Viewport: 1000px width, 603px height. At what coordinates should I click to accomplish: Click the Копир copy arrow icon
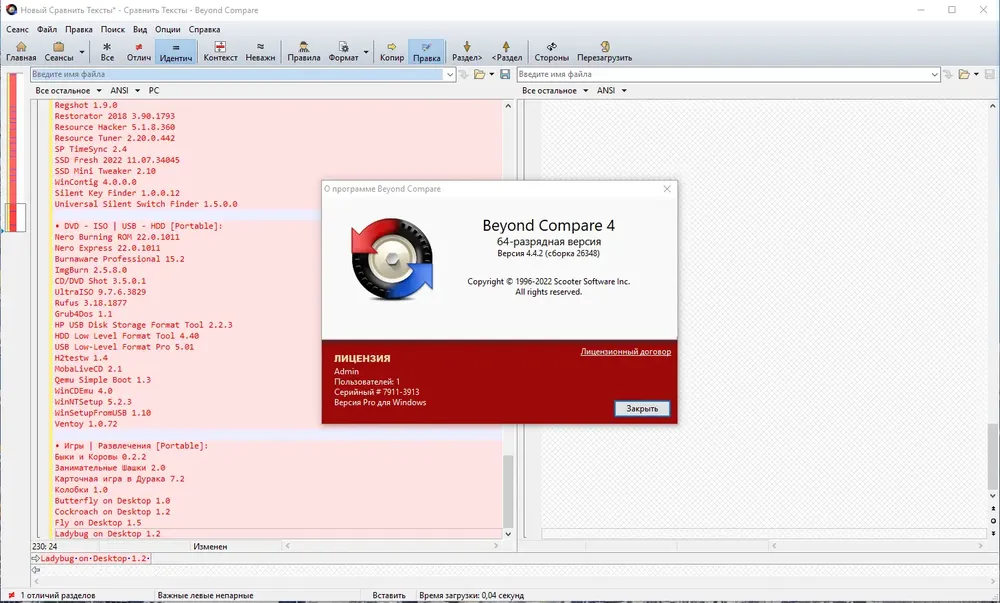pyautogui.click(x=392, y=52)
